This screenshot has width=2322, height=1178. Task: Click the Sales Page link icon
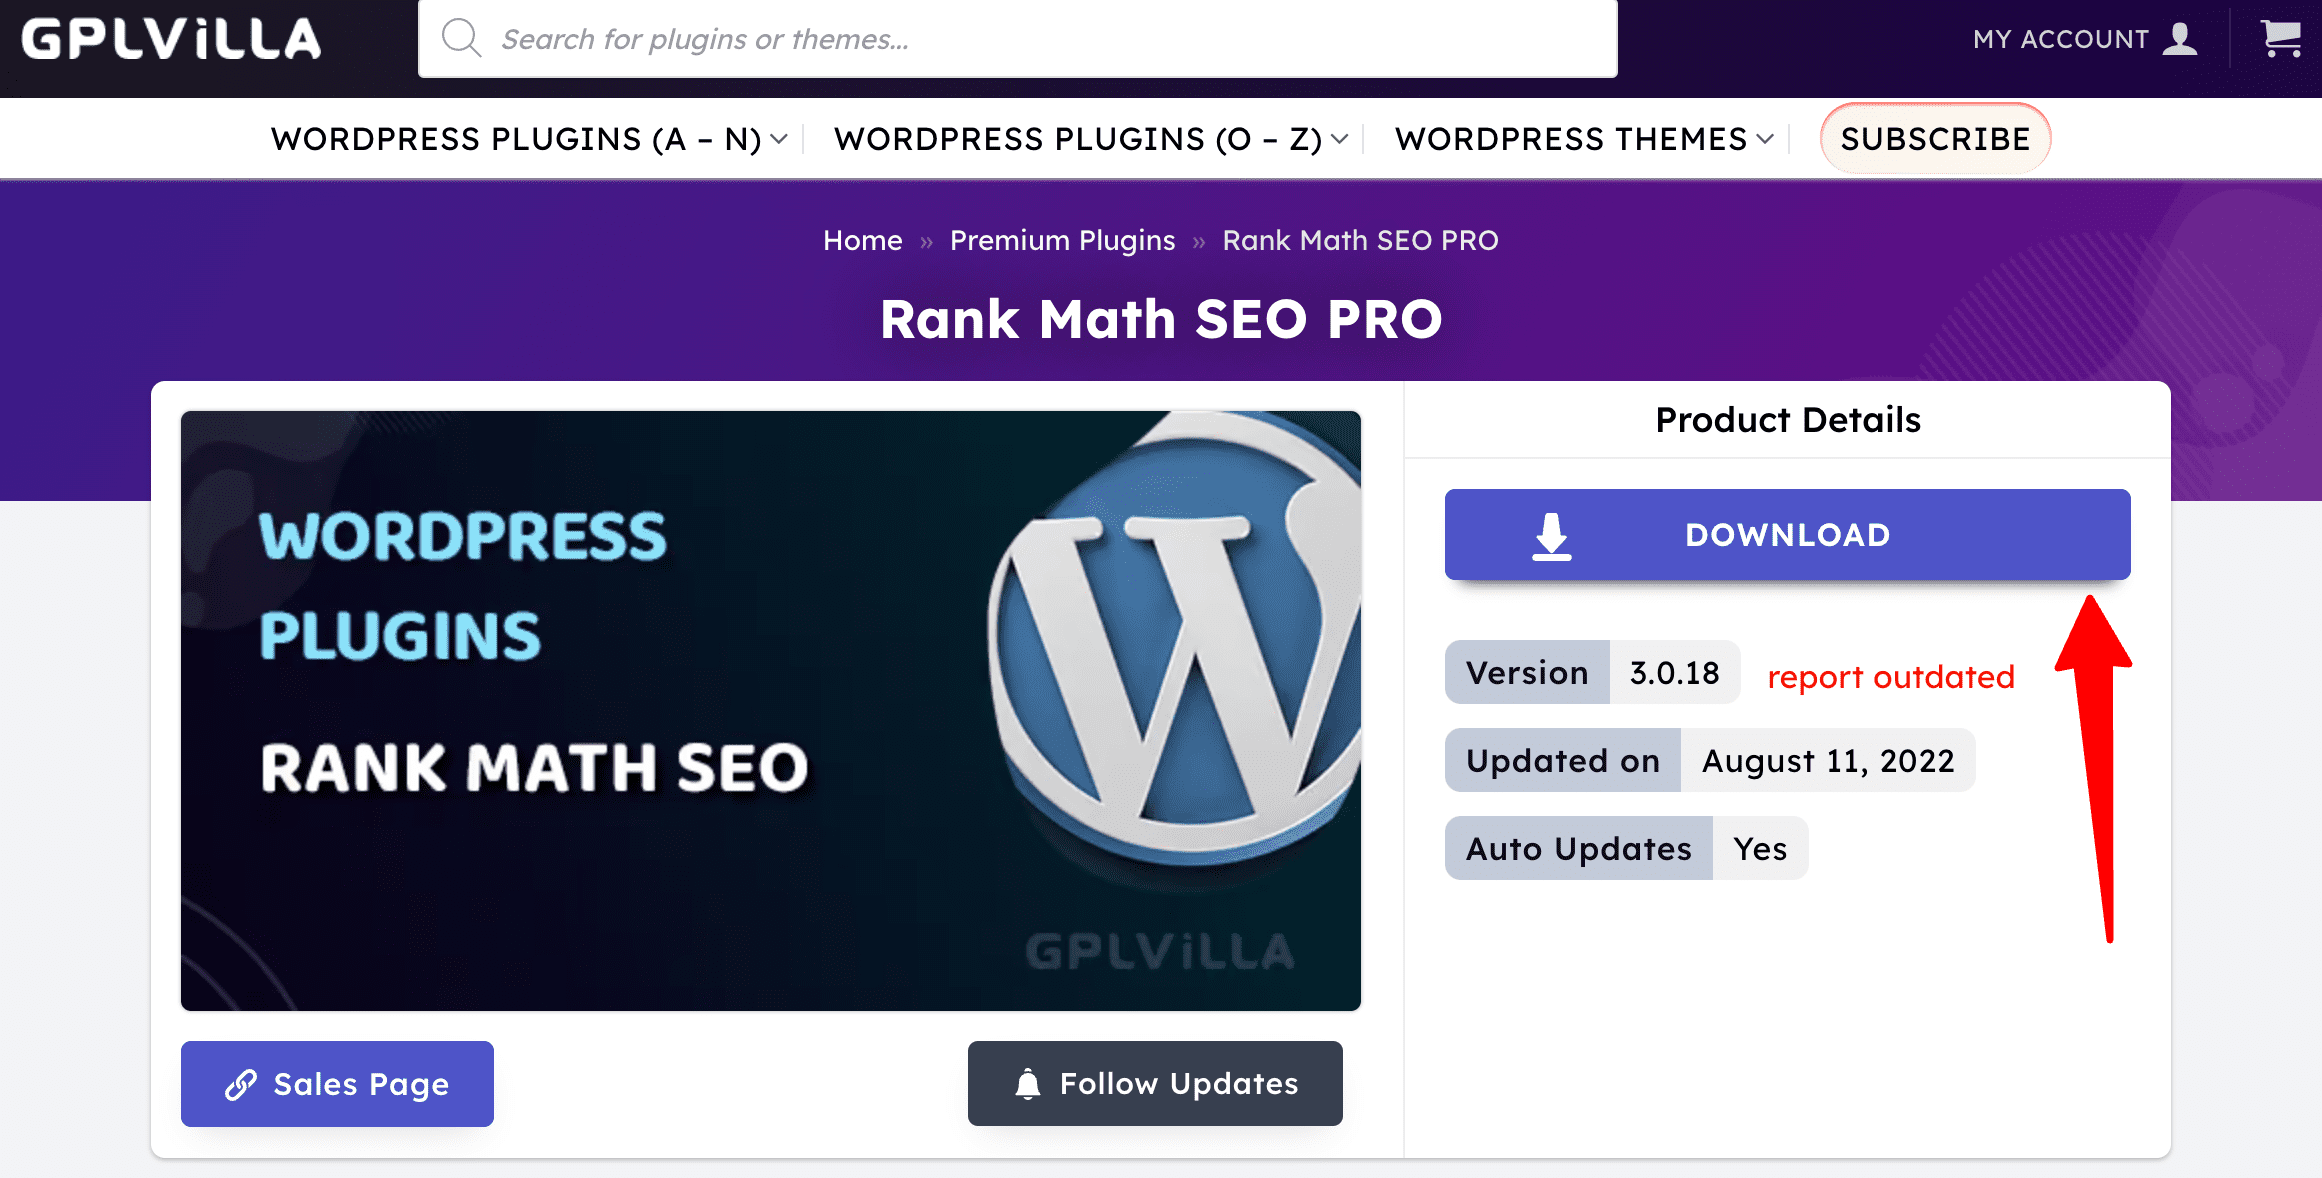pos(241,1084)
